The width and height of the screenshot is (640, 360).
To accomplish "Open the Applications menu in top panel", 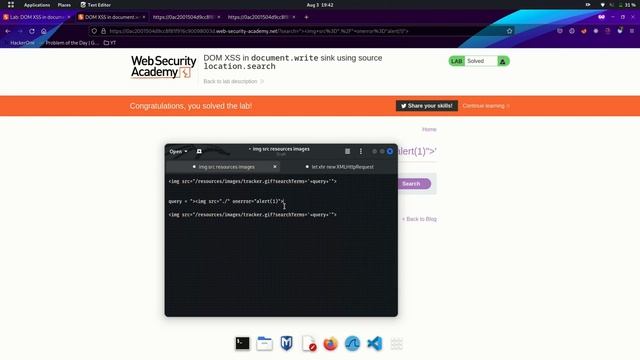I will point(37,5).
